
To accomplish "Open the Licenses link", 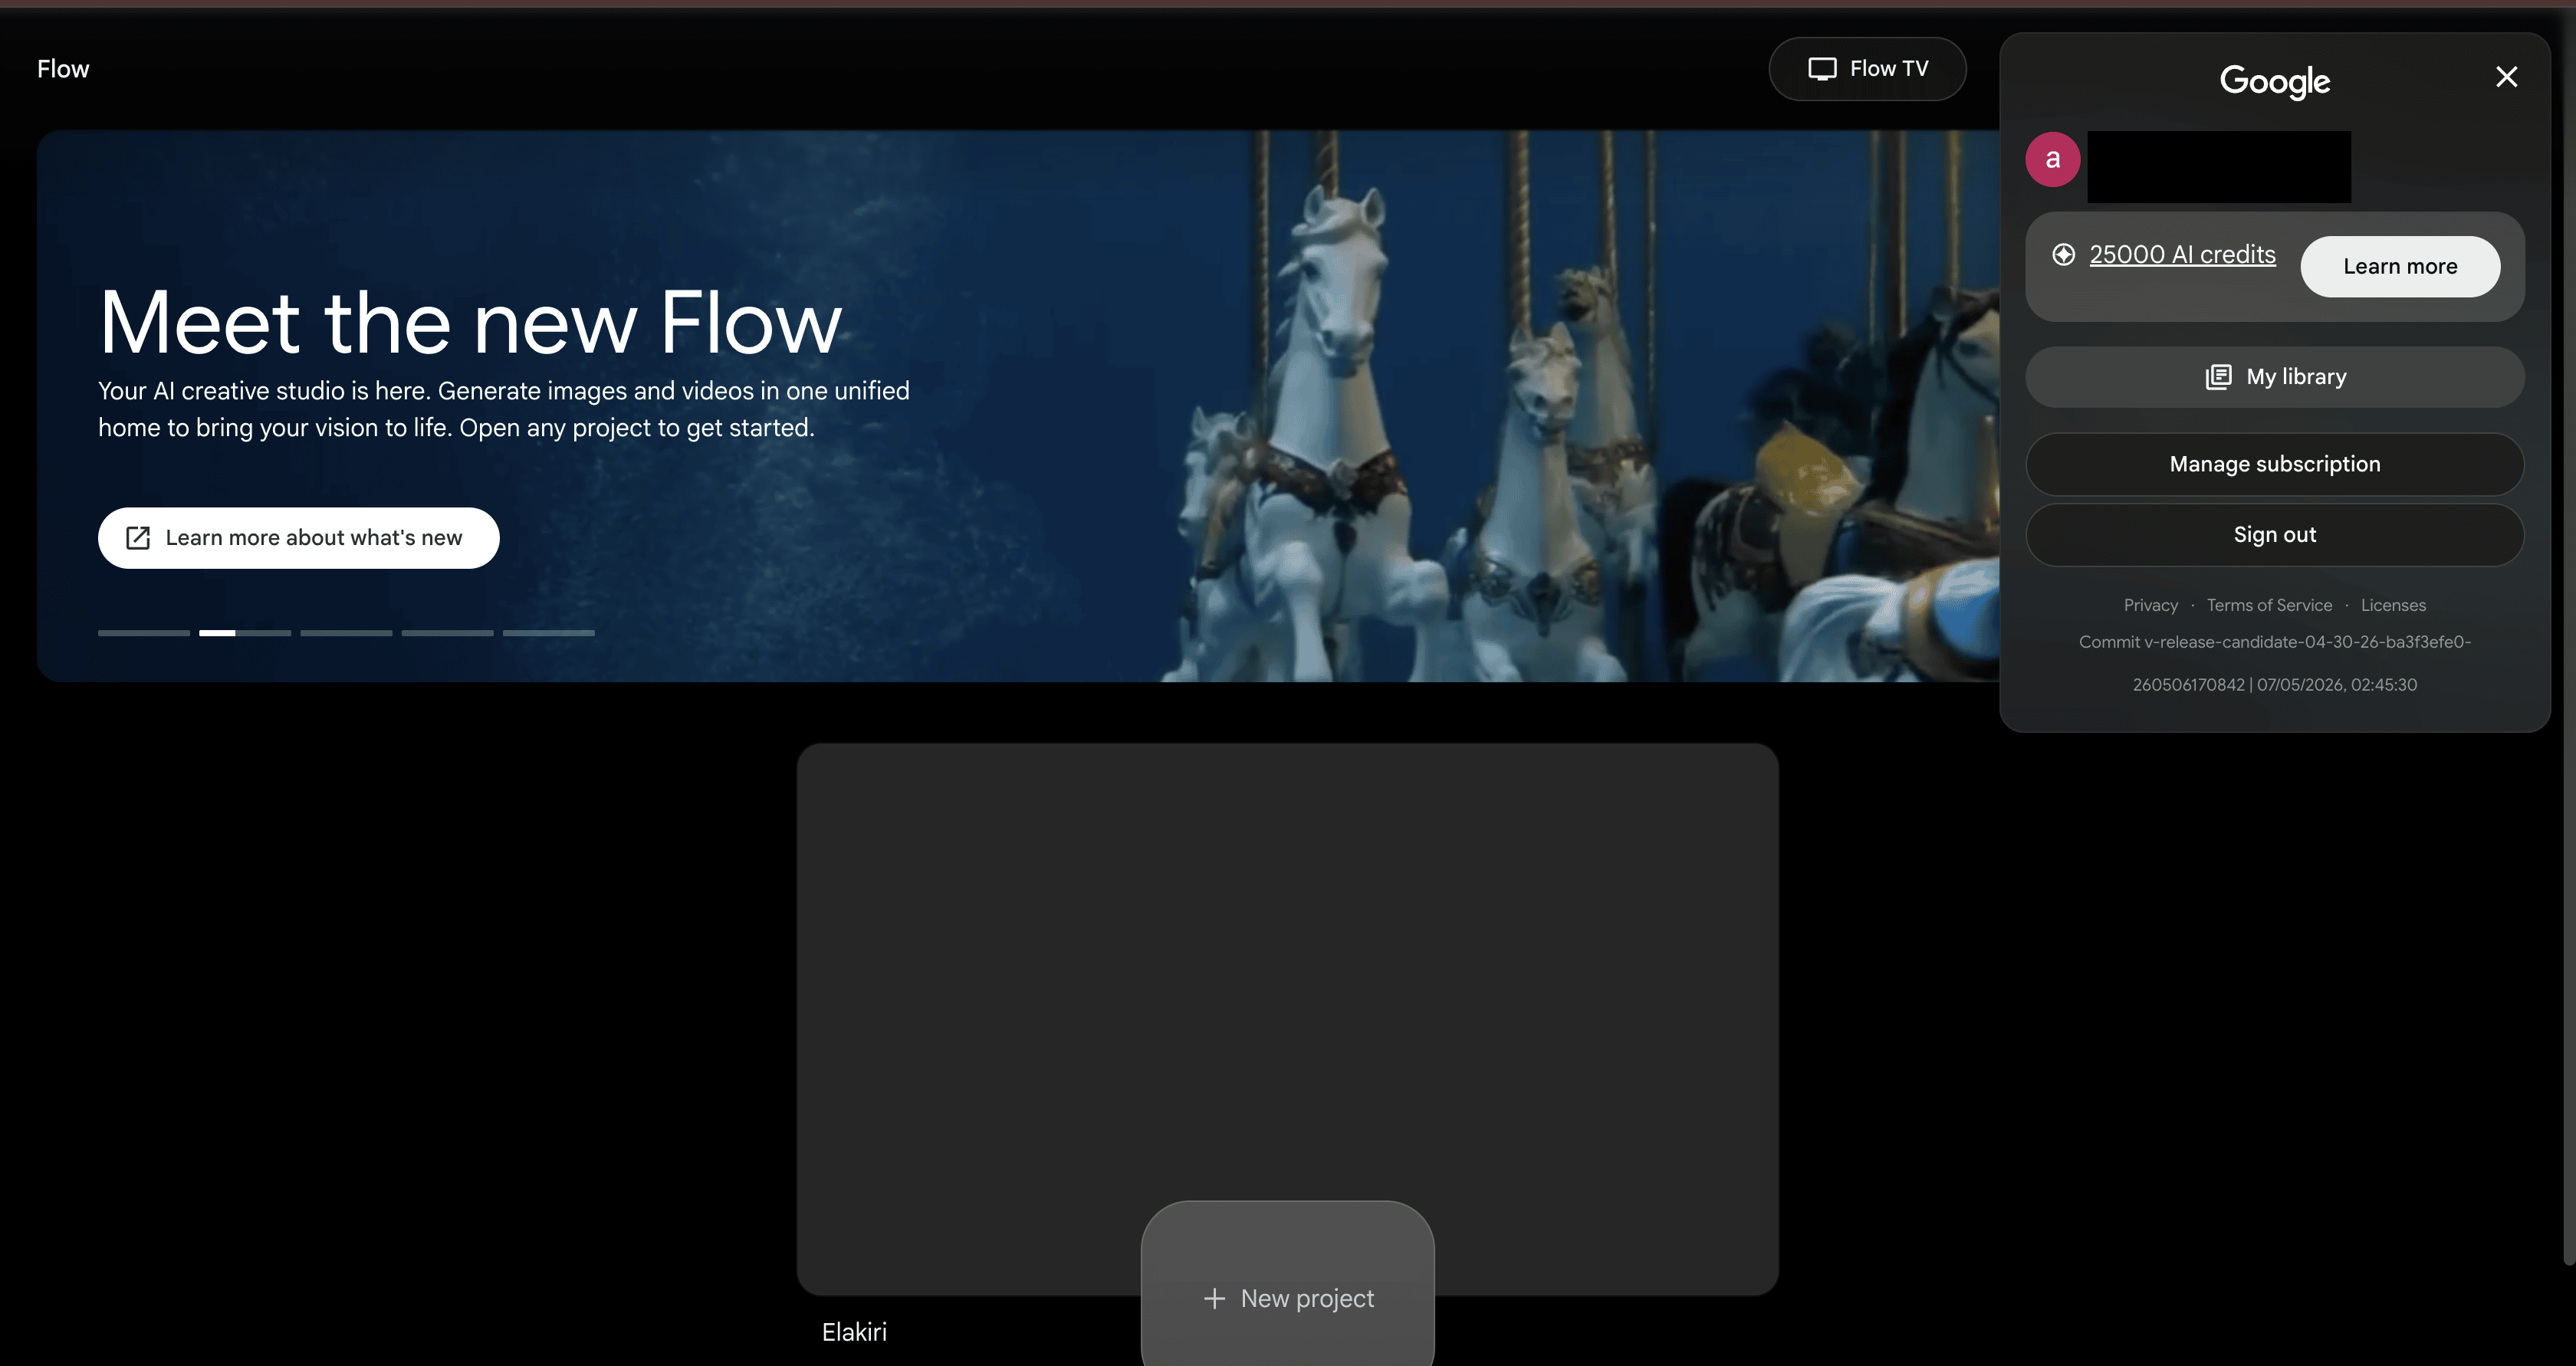I will pyautogui.click(x=2393, y=605).
